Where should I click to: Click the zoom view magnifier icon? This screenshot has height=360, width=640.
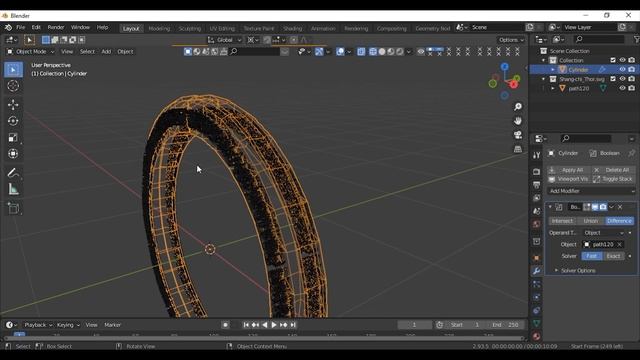pyautogui.click(x=518, y=107)
